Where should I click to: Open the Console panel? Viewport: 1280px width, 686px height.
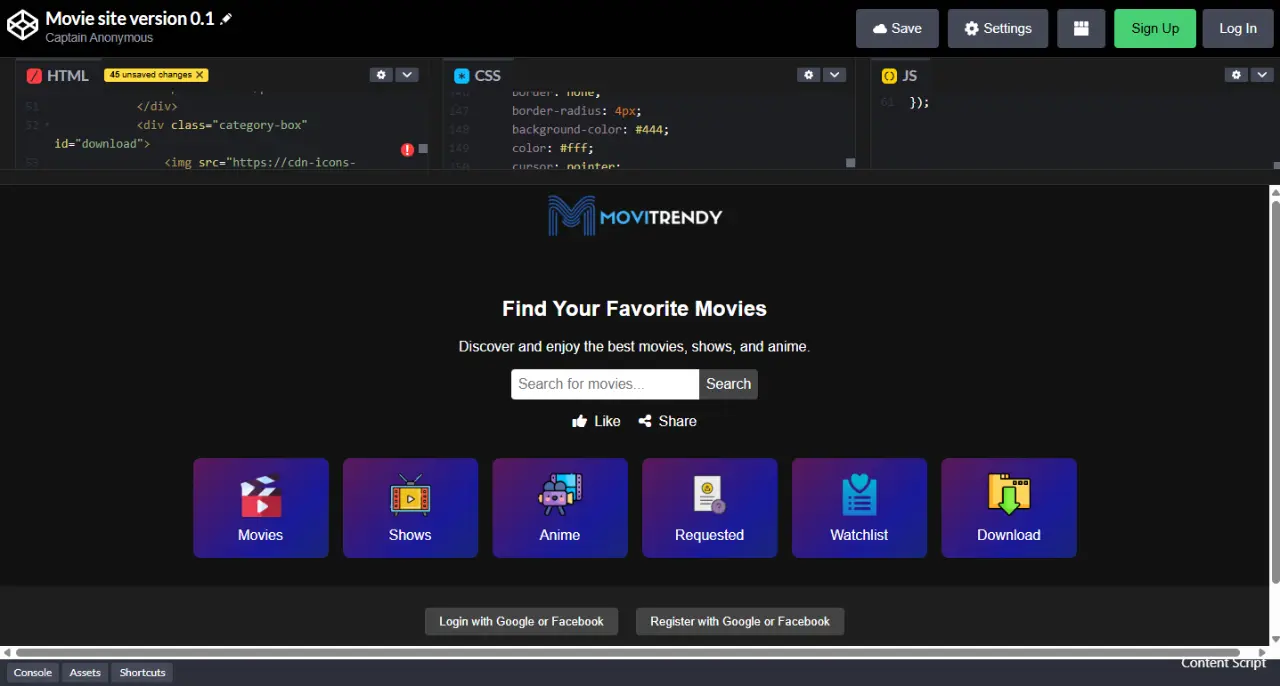33,673
